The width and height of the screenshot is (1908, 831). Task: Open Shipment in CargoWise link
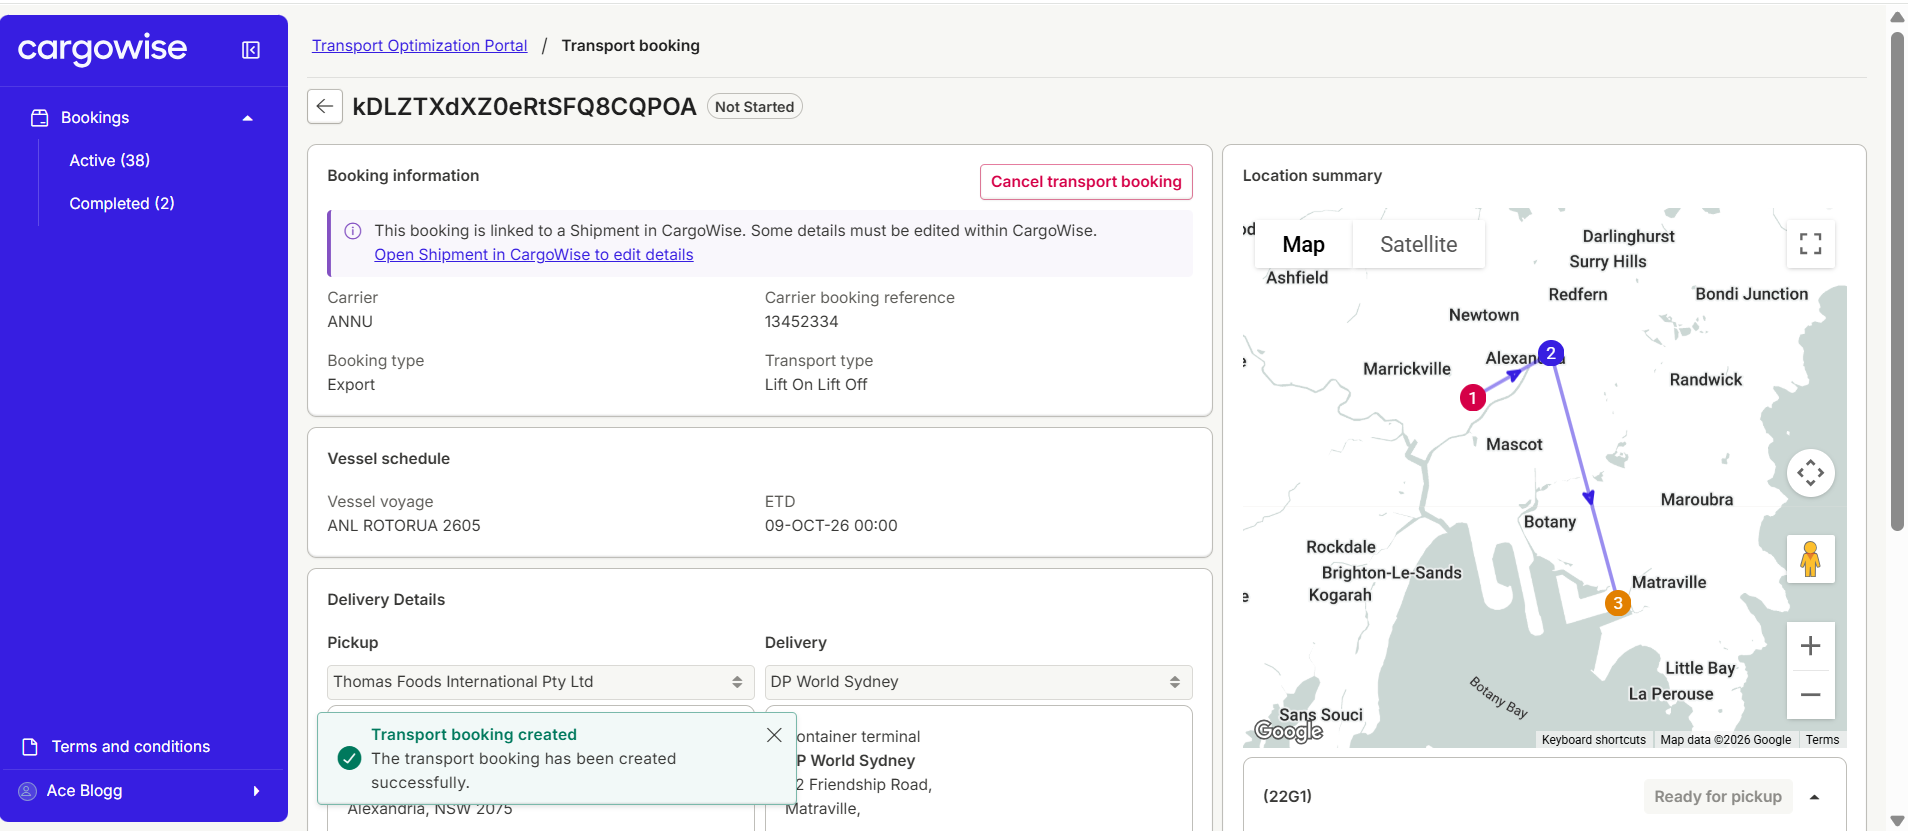534,255
